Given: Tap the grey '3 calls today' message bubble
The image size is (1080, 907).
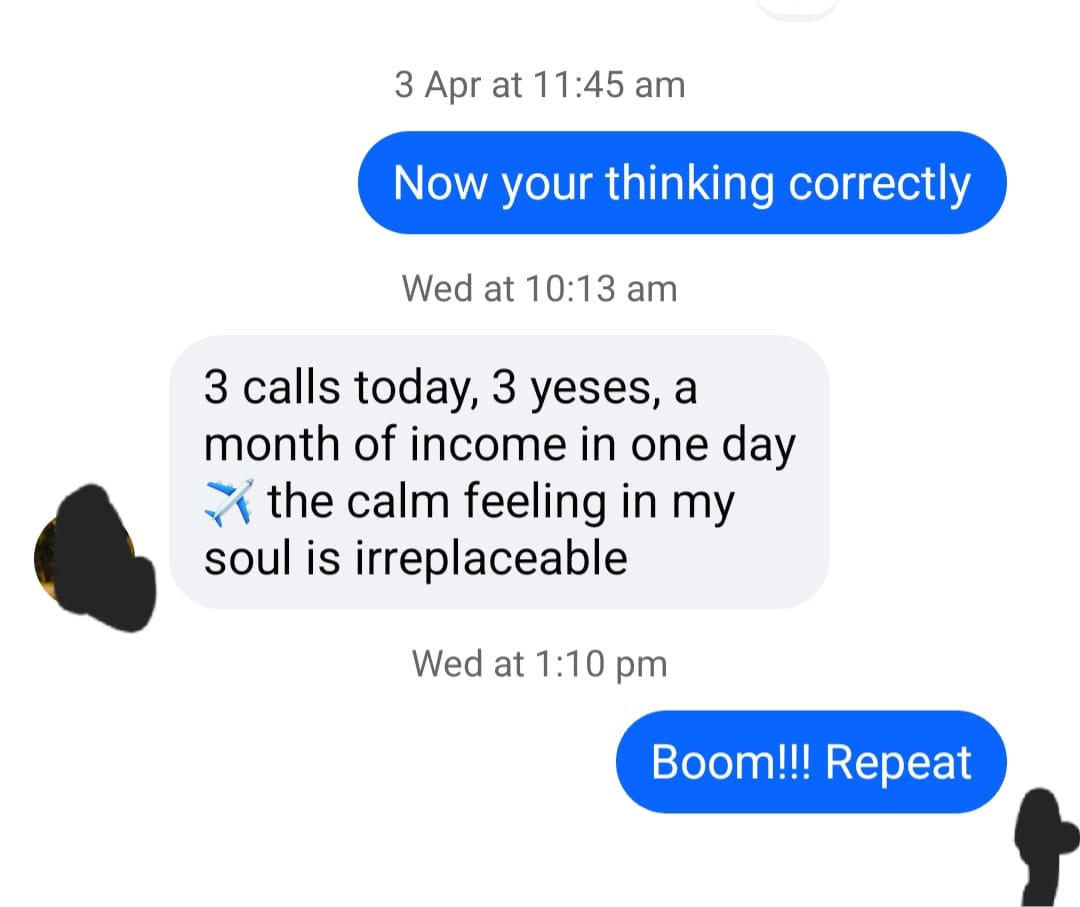Looking at the screenshot, I should click(499, 472).
